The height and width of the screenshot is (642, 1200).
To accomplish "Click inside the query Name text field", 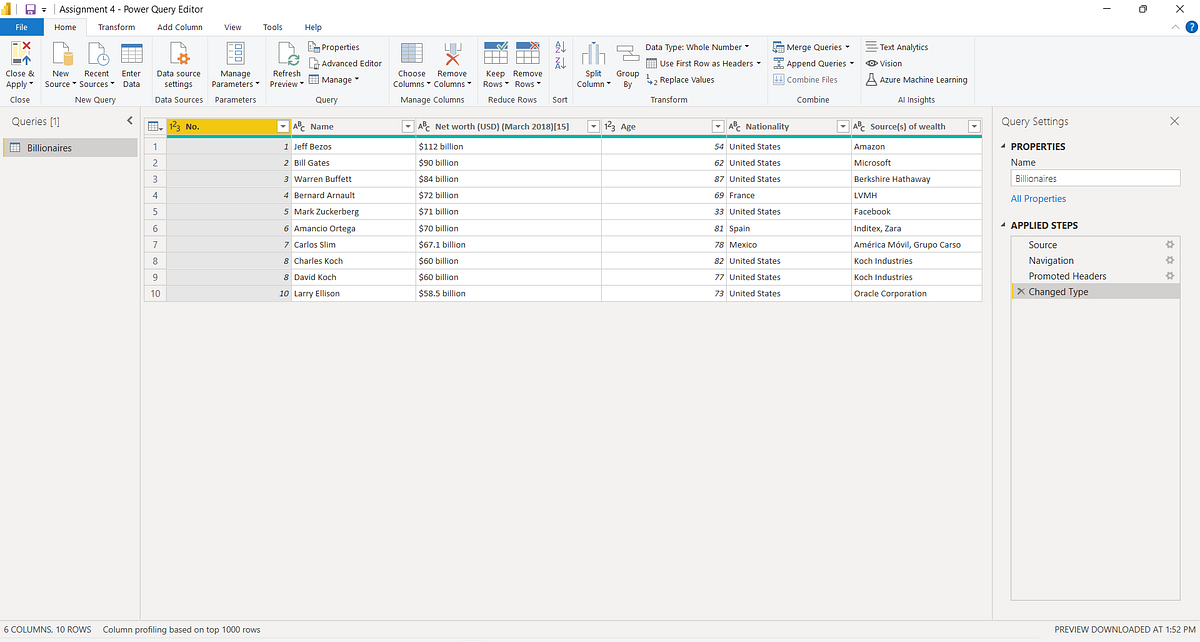I will click(1095, 177).
